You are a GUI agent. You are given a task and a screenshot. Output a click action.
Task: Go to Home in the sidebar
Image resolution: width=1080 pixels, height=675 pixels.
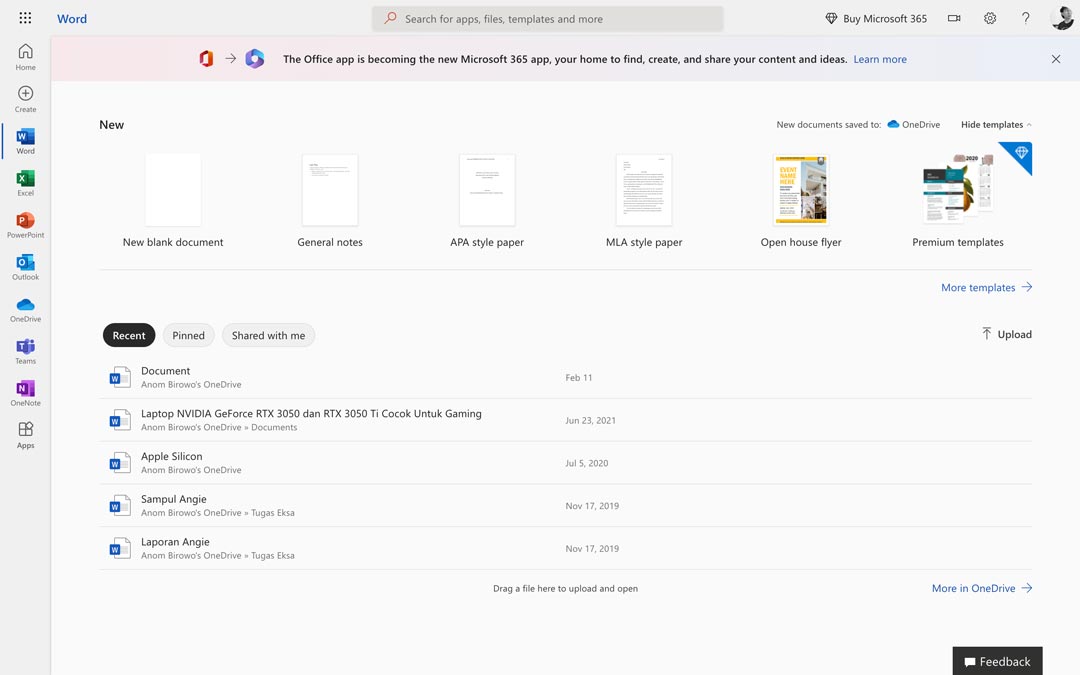[x=25, y=56]
